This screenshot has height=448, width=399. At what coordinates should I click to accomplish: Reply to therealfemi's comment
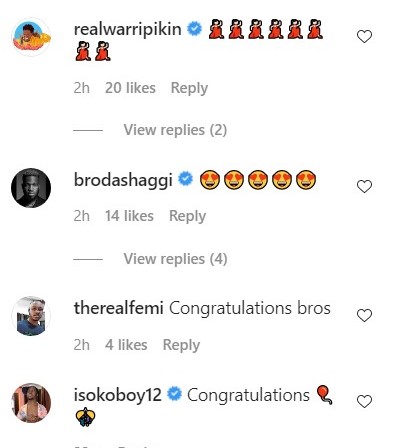pyautogui.click(x=181, y=345)
